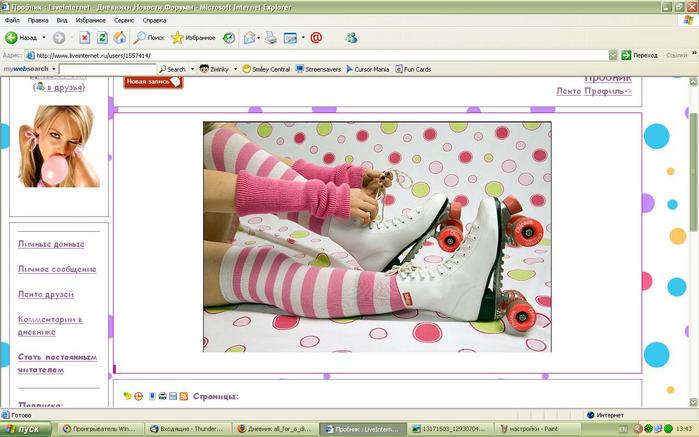Viewport: 699px width, 437px height.
Task: Open Screensavers toolbar button
Action: click(x=318, y=69)
